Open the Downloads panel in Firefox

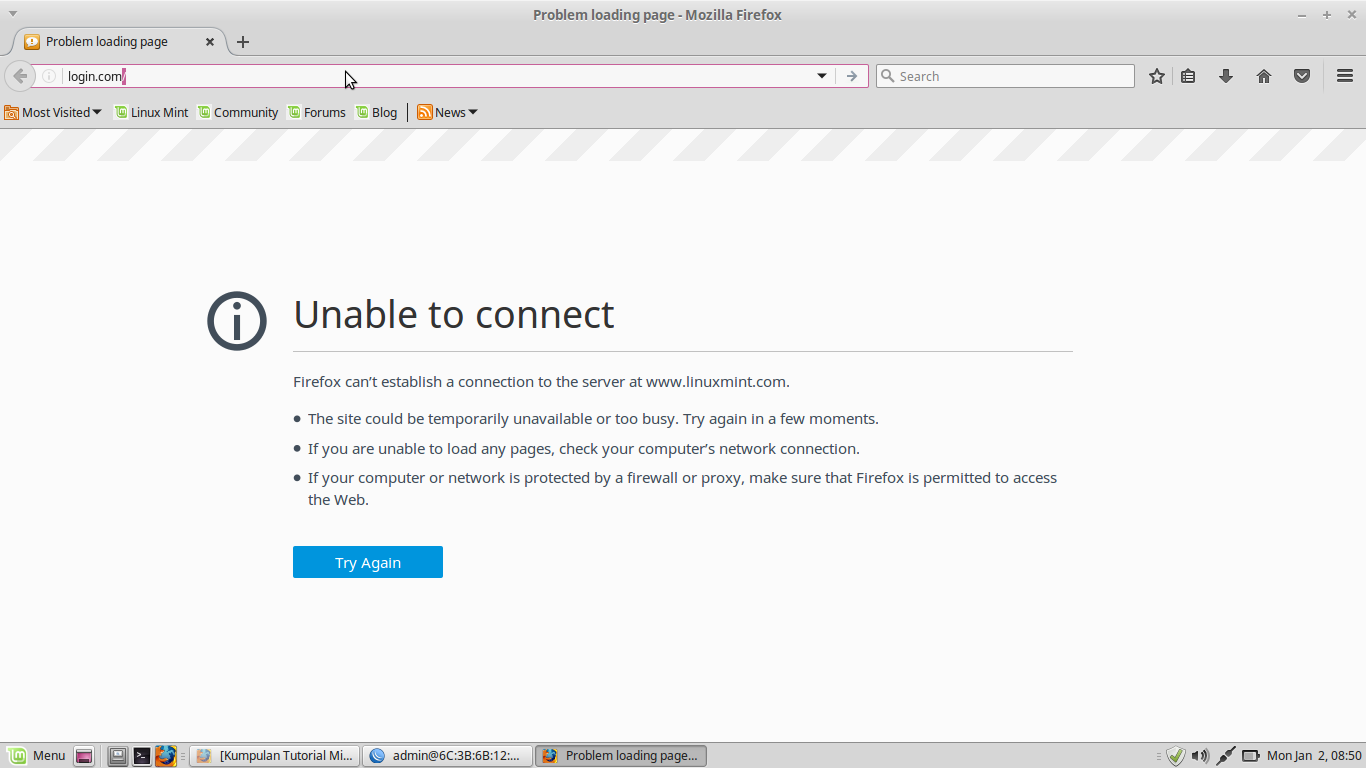click(1226, 75)
